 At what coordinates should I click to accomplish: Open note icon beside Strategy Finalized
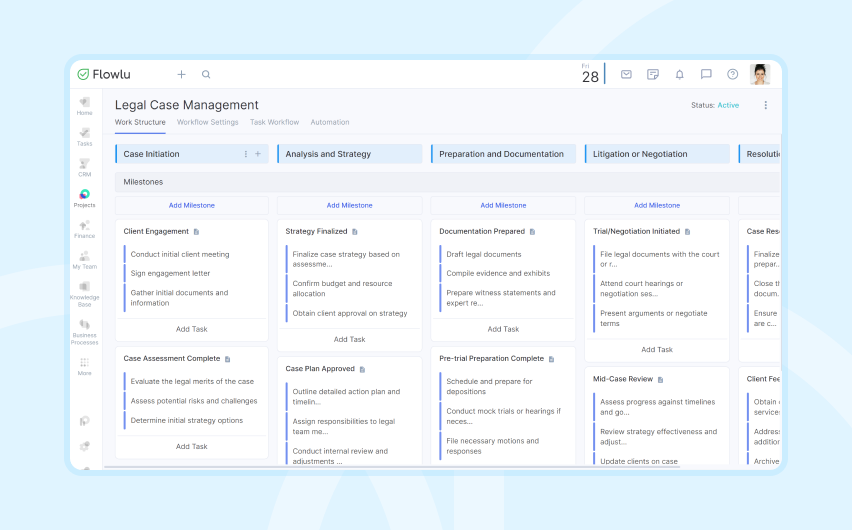click(x=355, y=232)
